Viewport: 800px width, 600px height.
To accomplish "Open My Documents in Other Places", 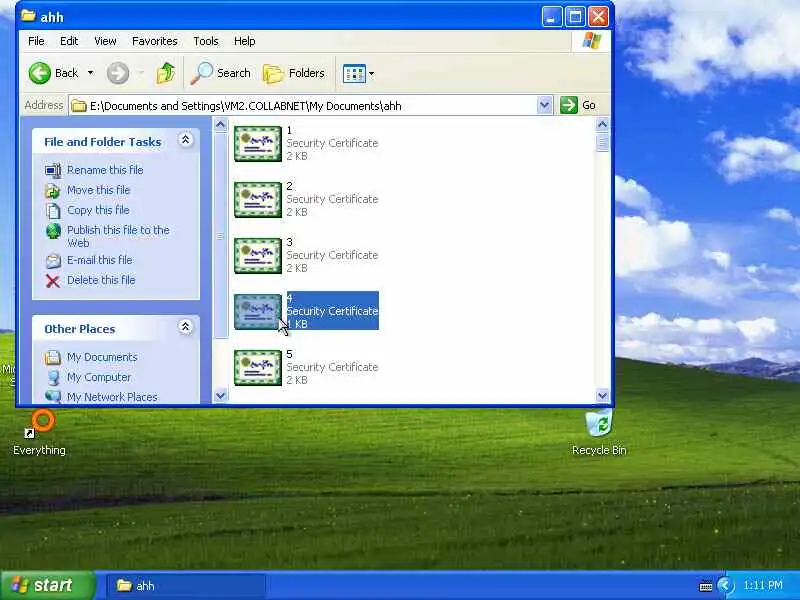I will pos(102,357).
